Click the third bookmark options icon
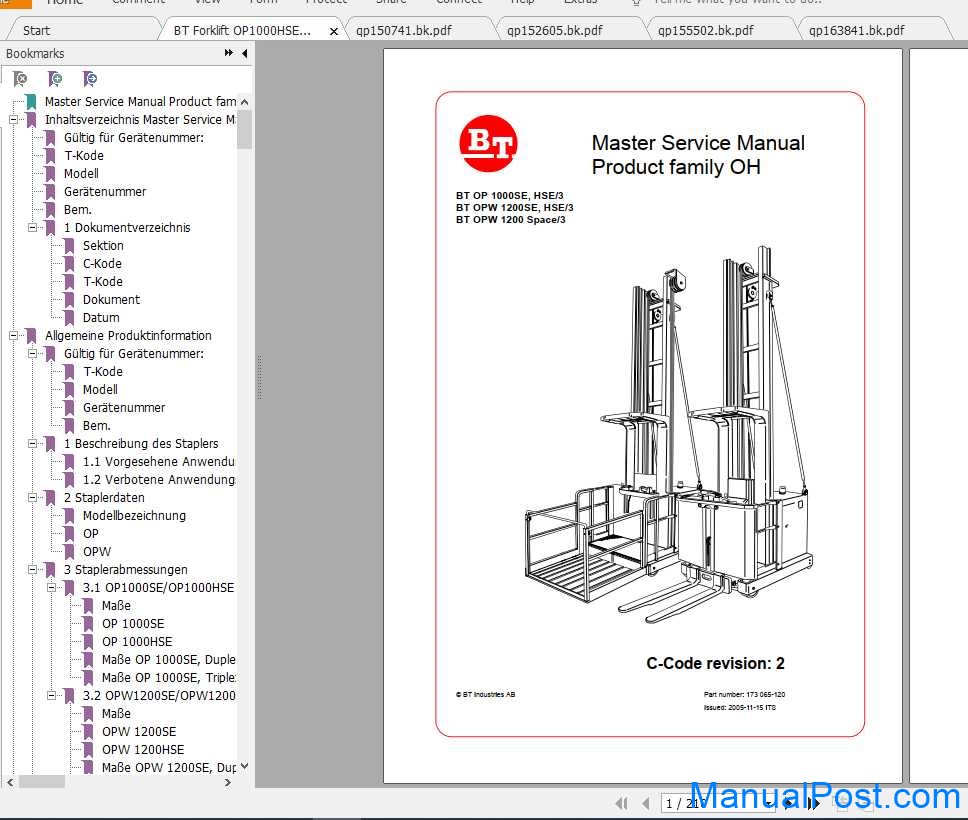 click(x=90, y=79)
